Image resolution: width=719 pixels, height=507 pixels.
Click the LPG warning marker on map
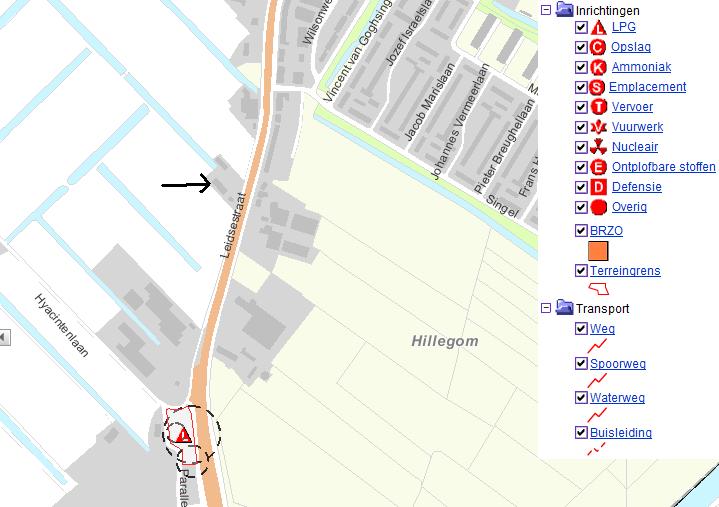coord(183,435)
